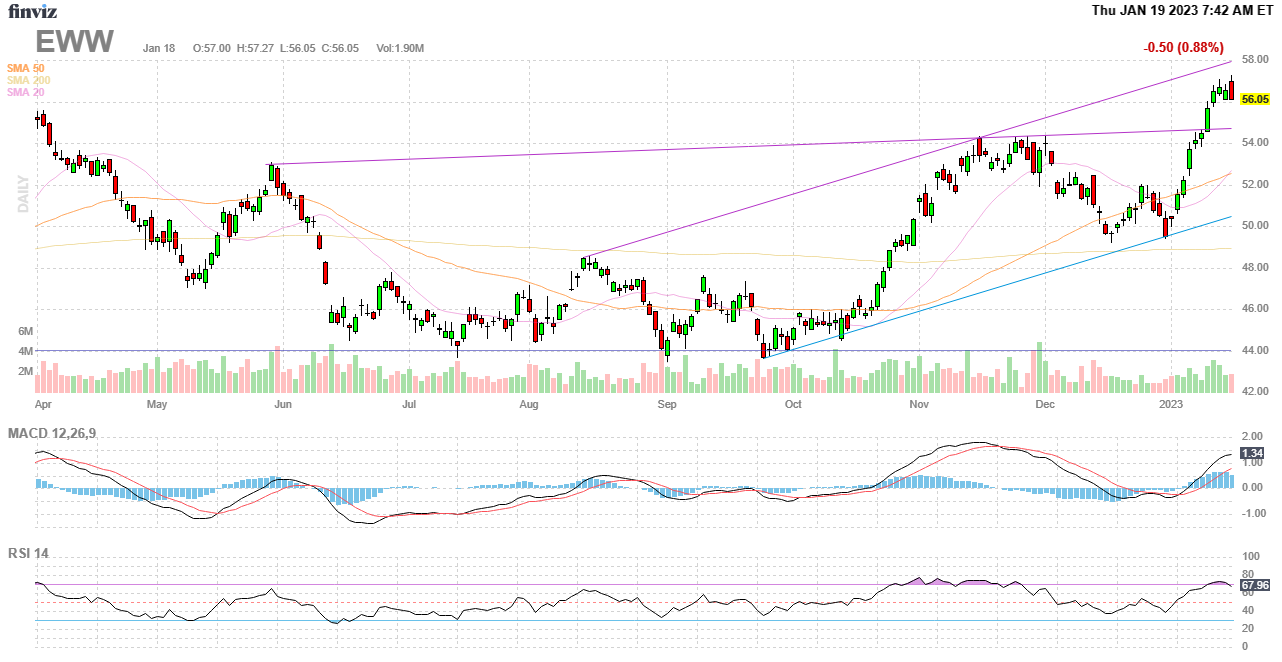Click the Jan 18 date readout

(x=159, y=48)
